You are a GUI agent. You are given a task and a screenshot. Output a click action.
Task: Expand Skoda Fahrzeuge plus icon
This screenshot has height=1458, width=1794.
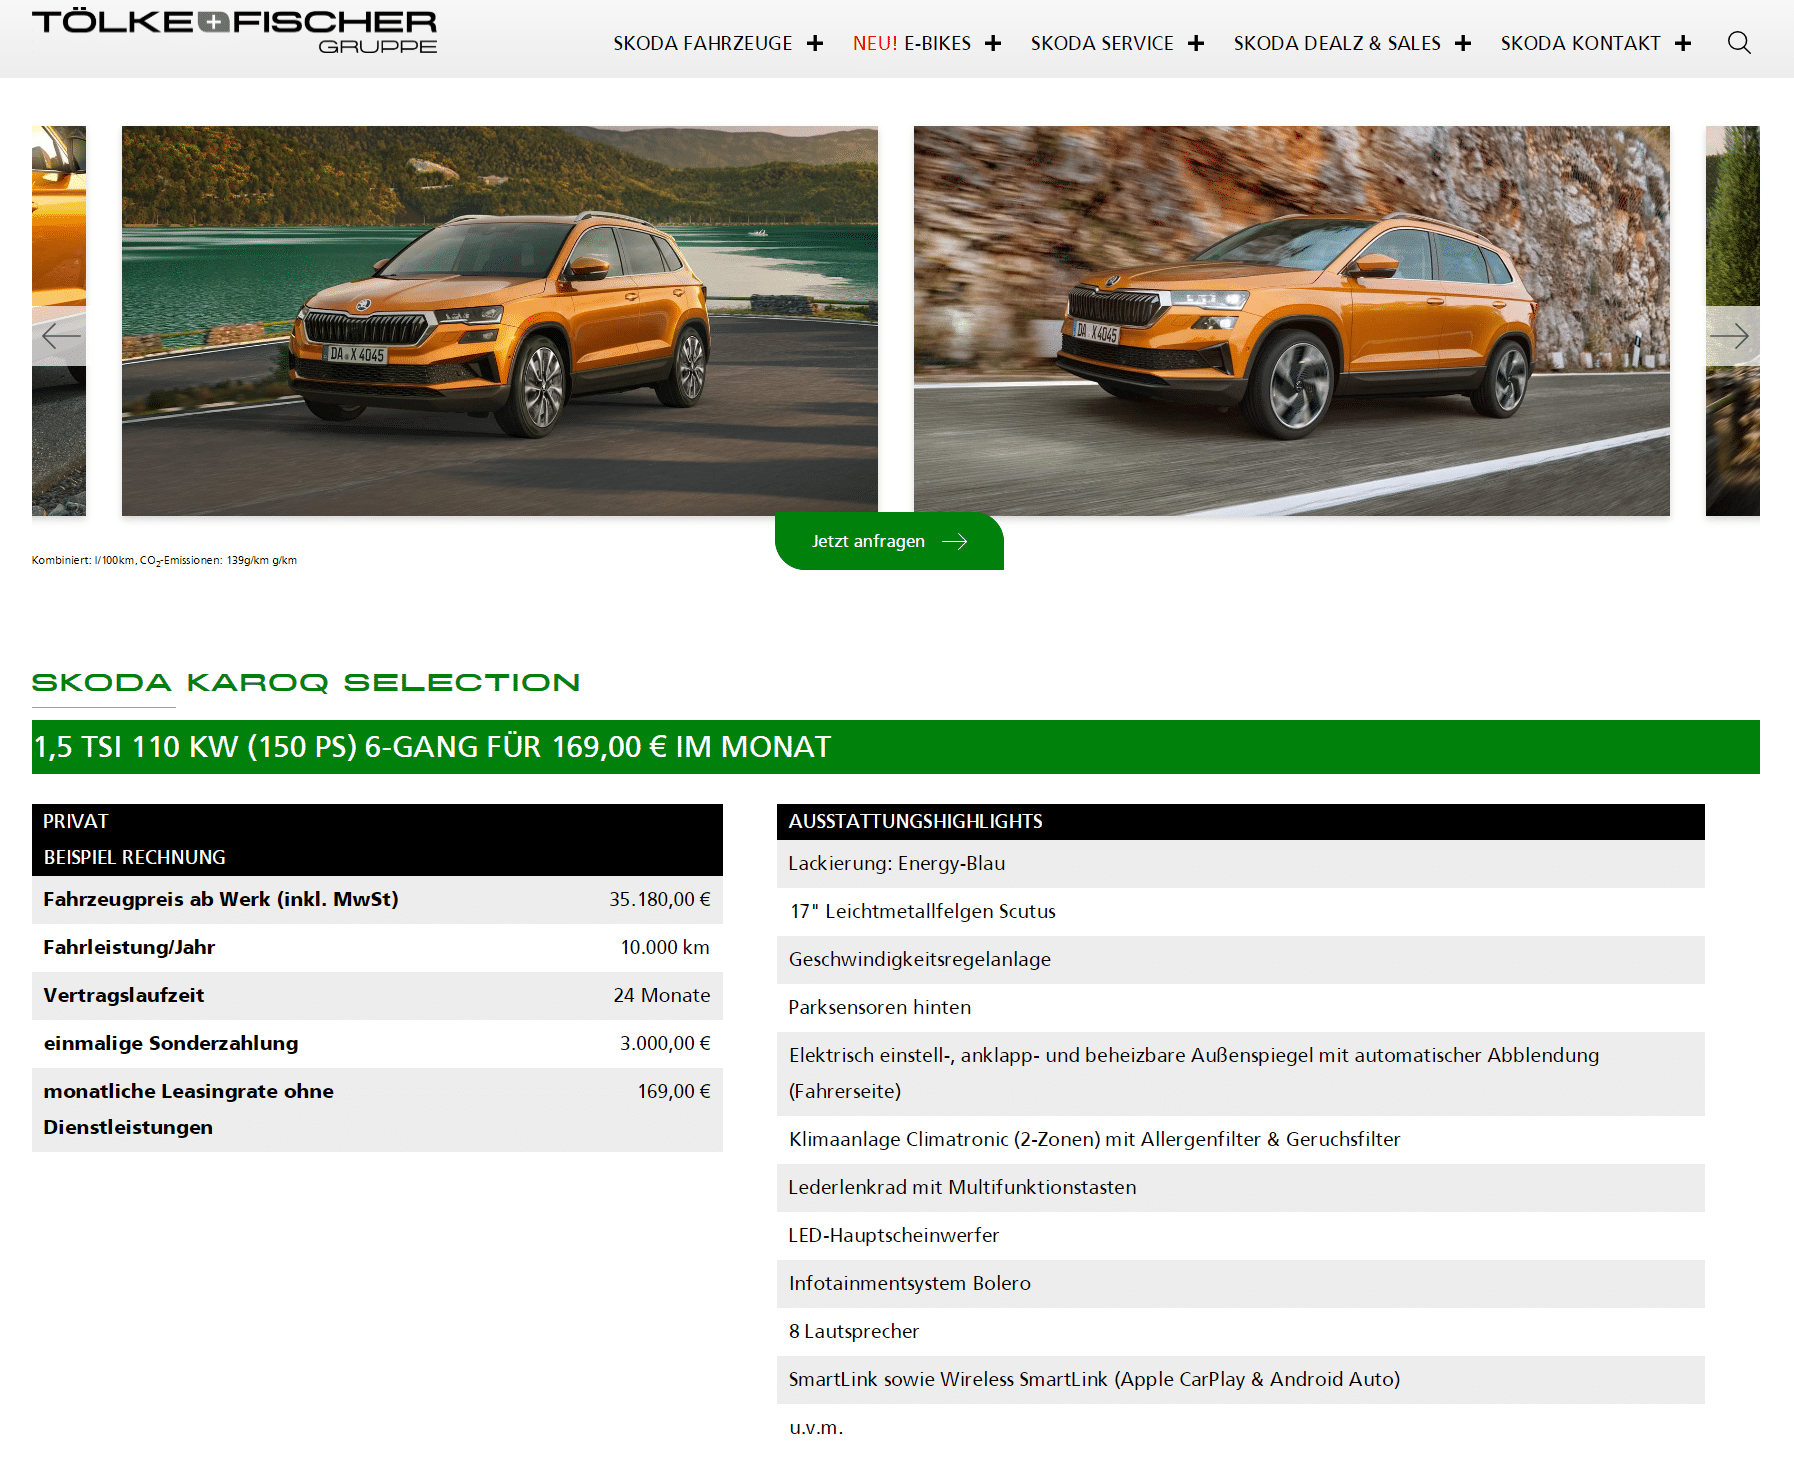(815, 43)
